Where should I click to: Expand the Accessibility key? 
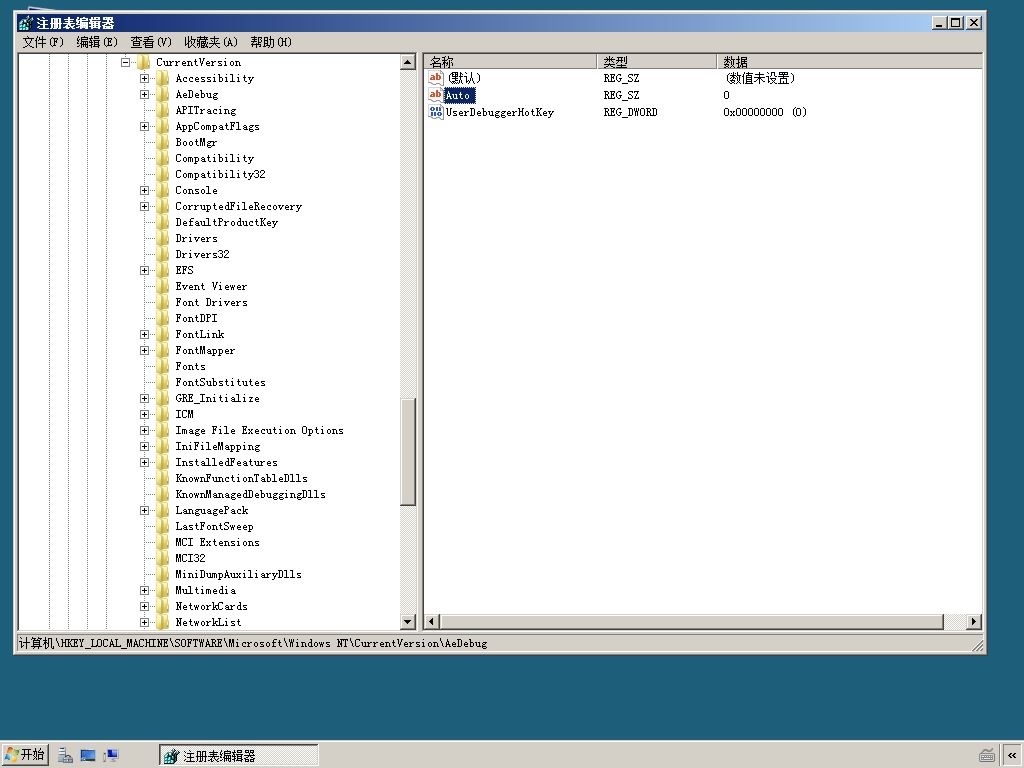(x=144, y=78)
